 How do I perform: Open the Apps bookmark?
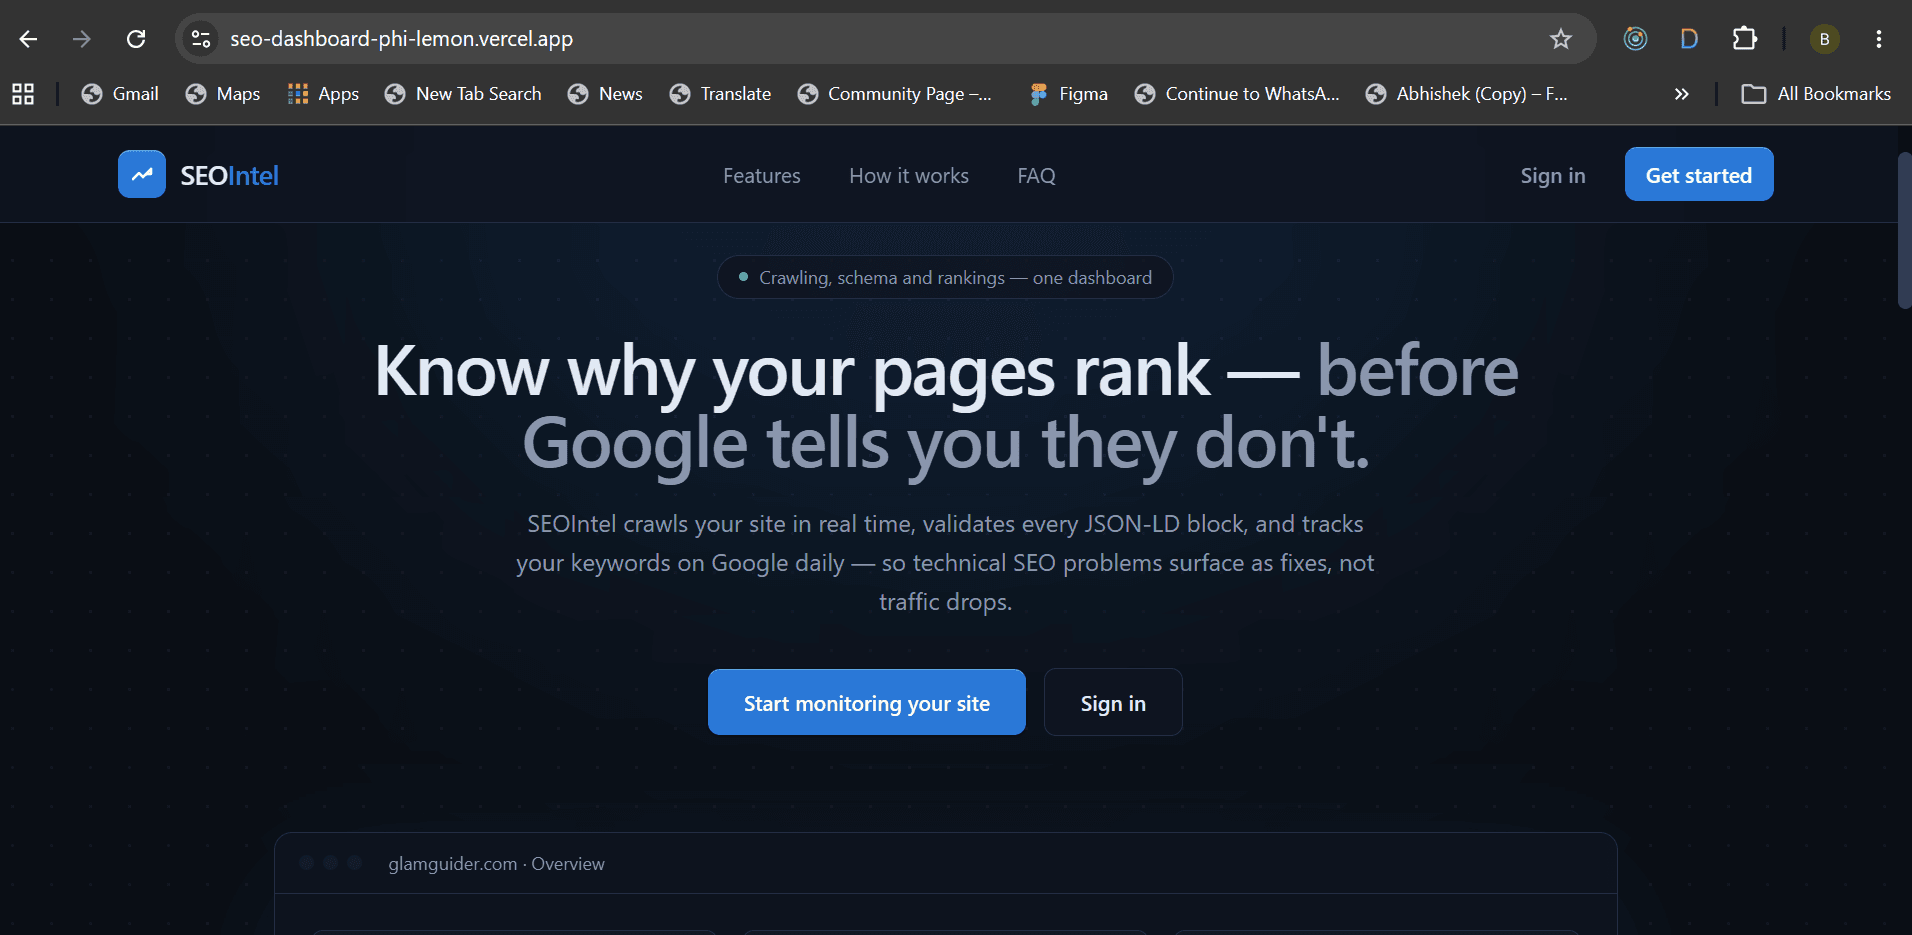(323, 94)
